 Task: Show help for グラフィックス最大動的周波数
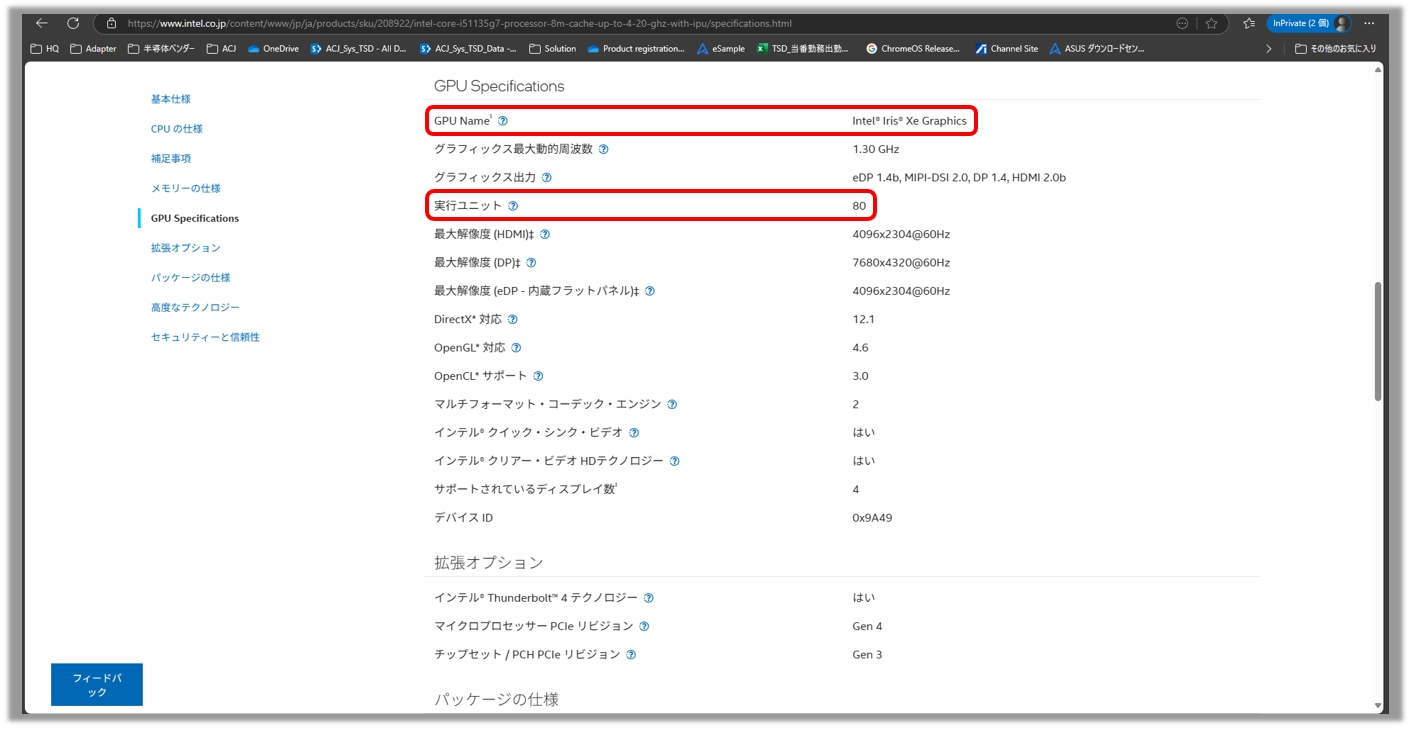pyautogui.click(x=603, y=149)
